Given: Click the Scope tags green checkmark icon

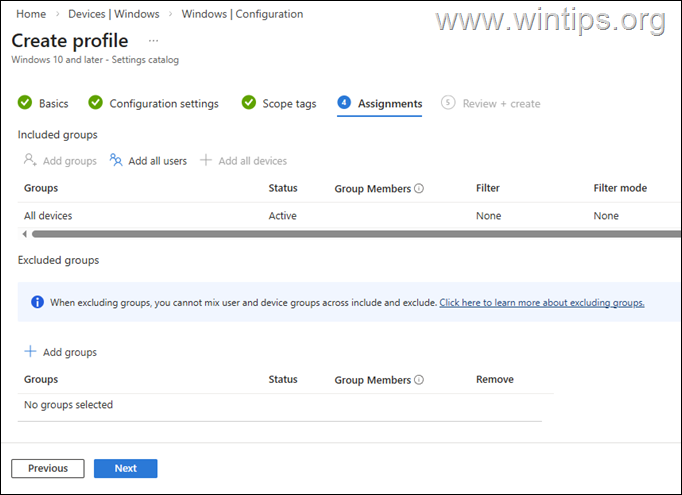Looking at the screenshot, I should coord(249,103).
